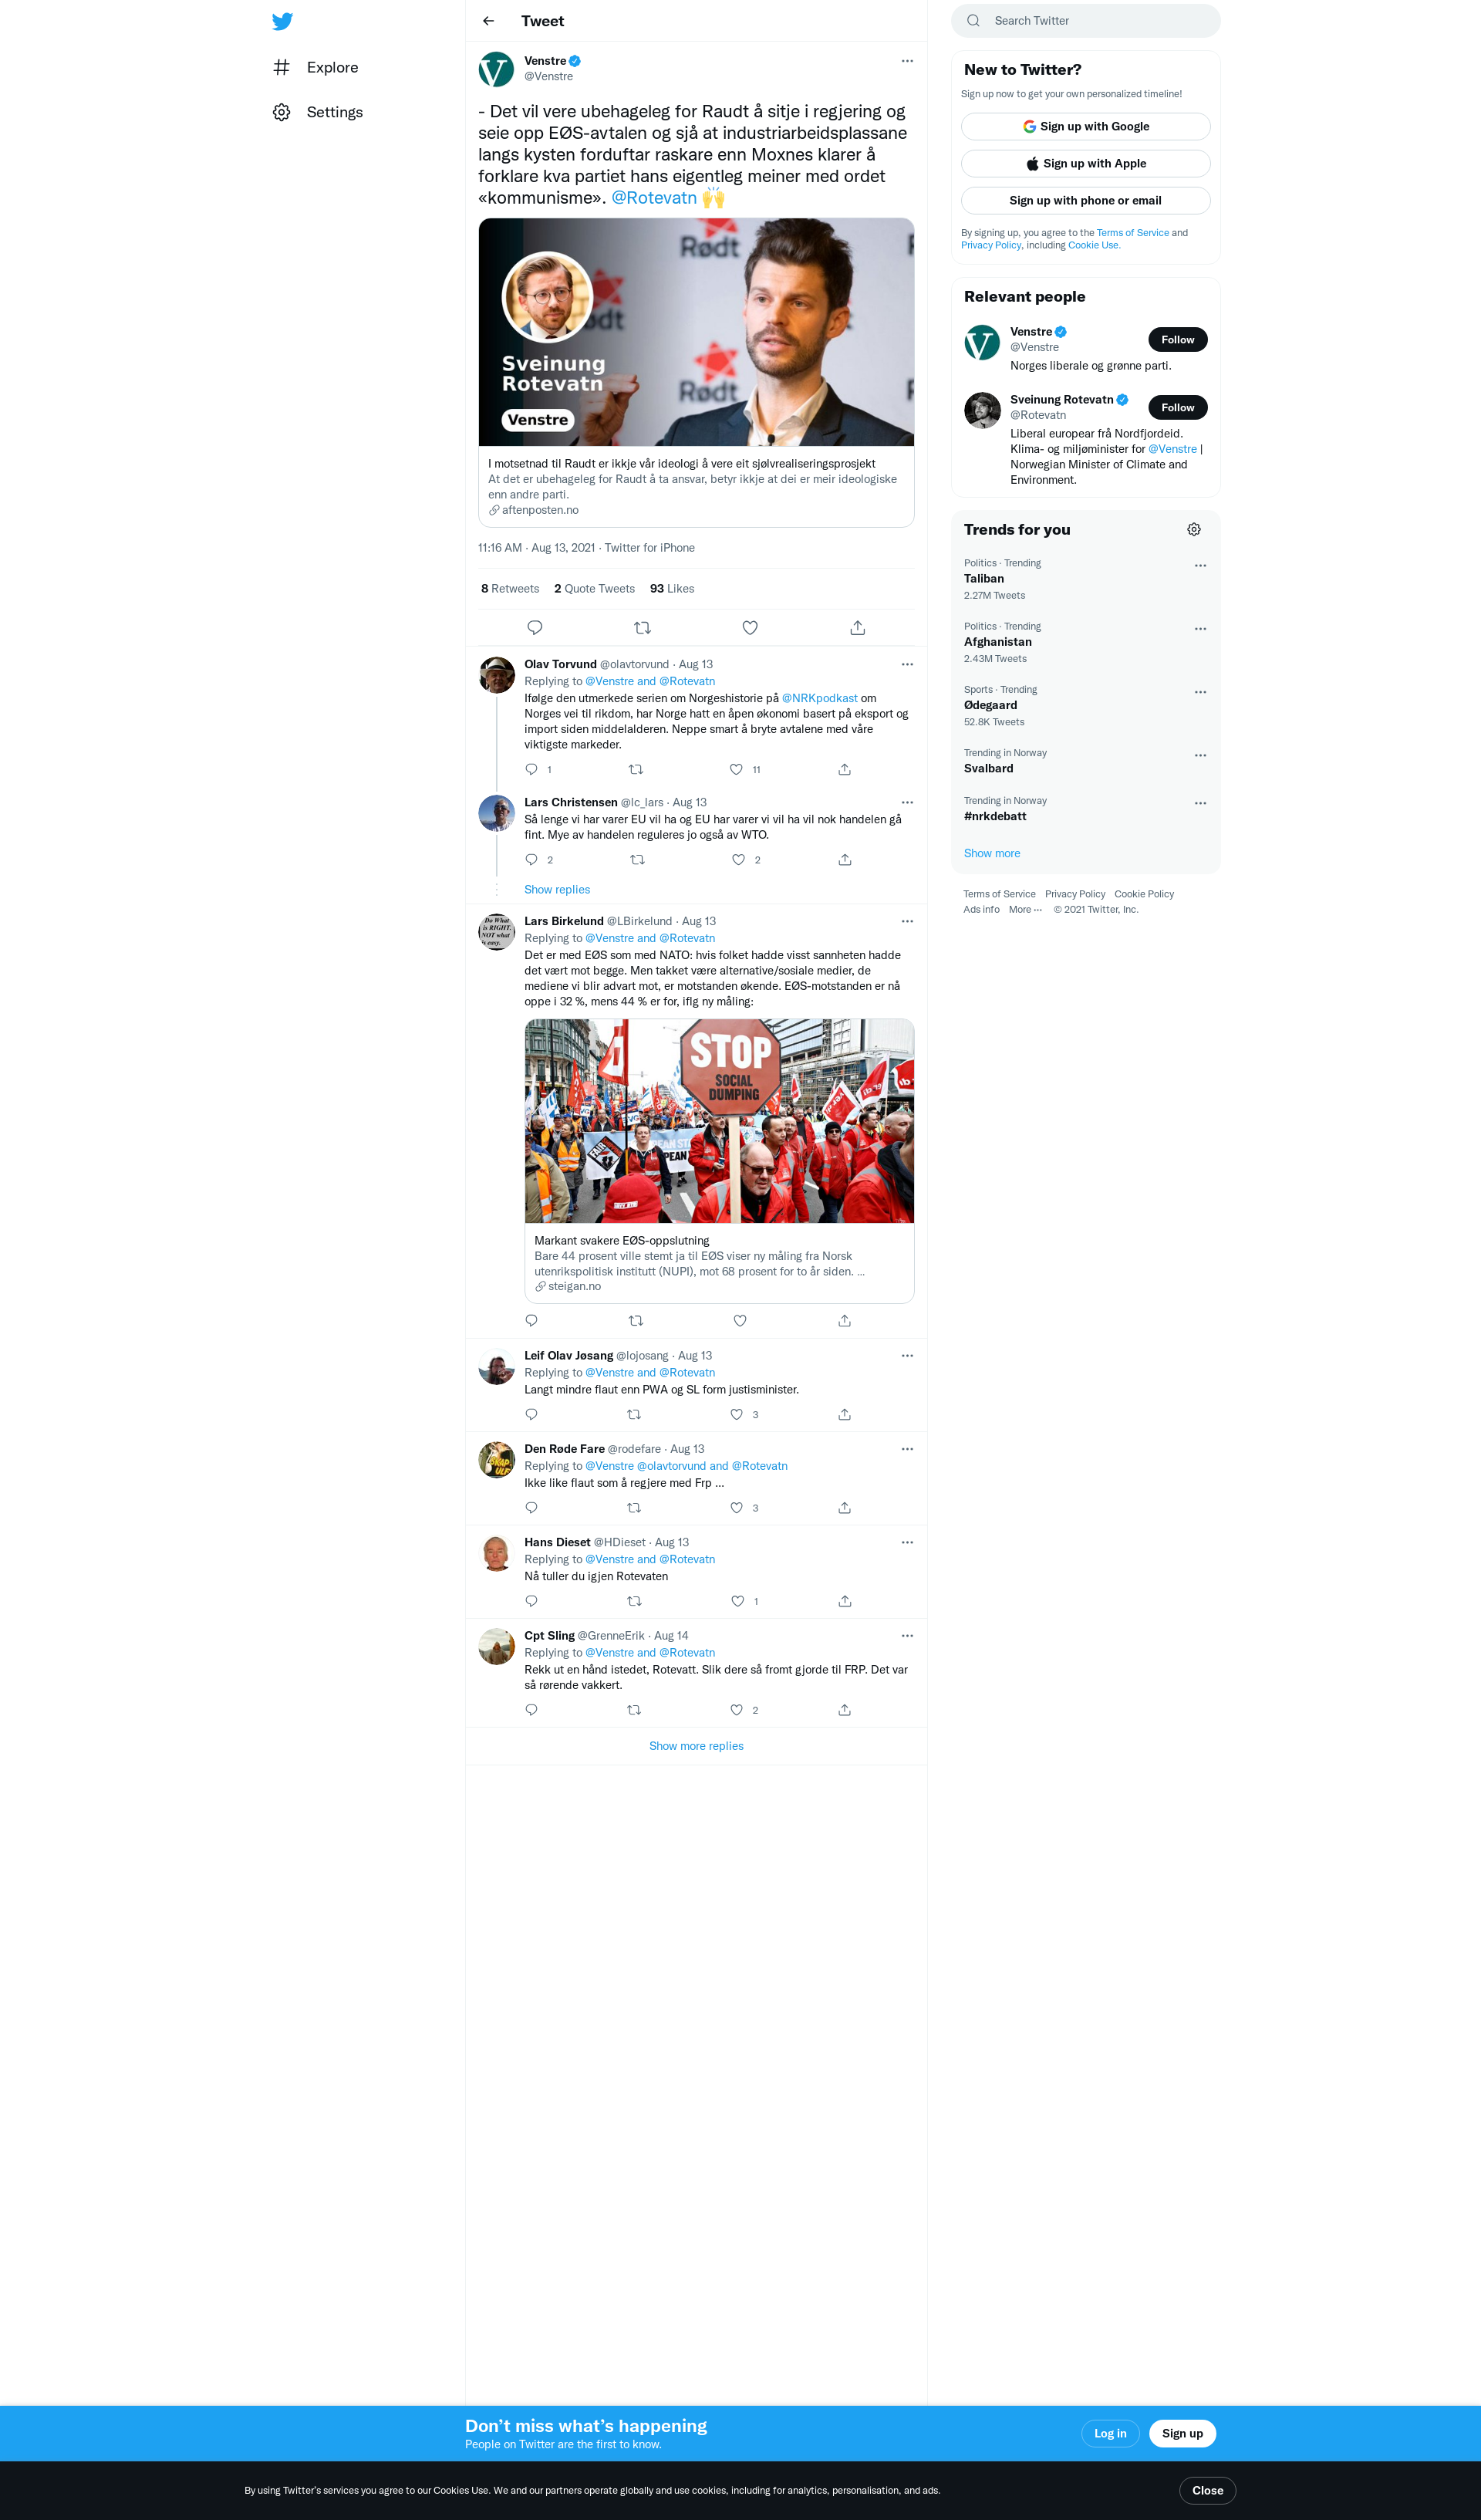Retweet Olav Torvund's reply
The width and height of the screenshot is (1481, 2520).
pyautogui.click(x=635, y=769)
